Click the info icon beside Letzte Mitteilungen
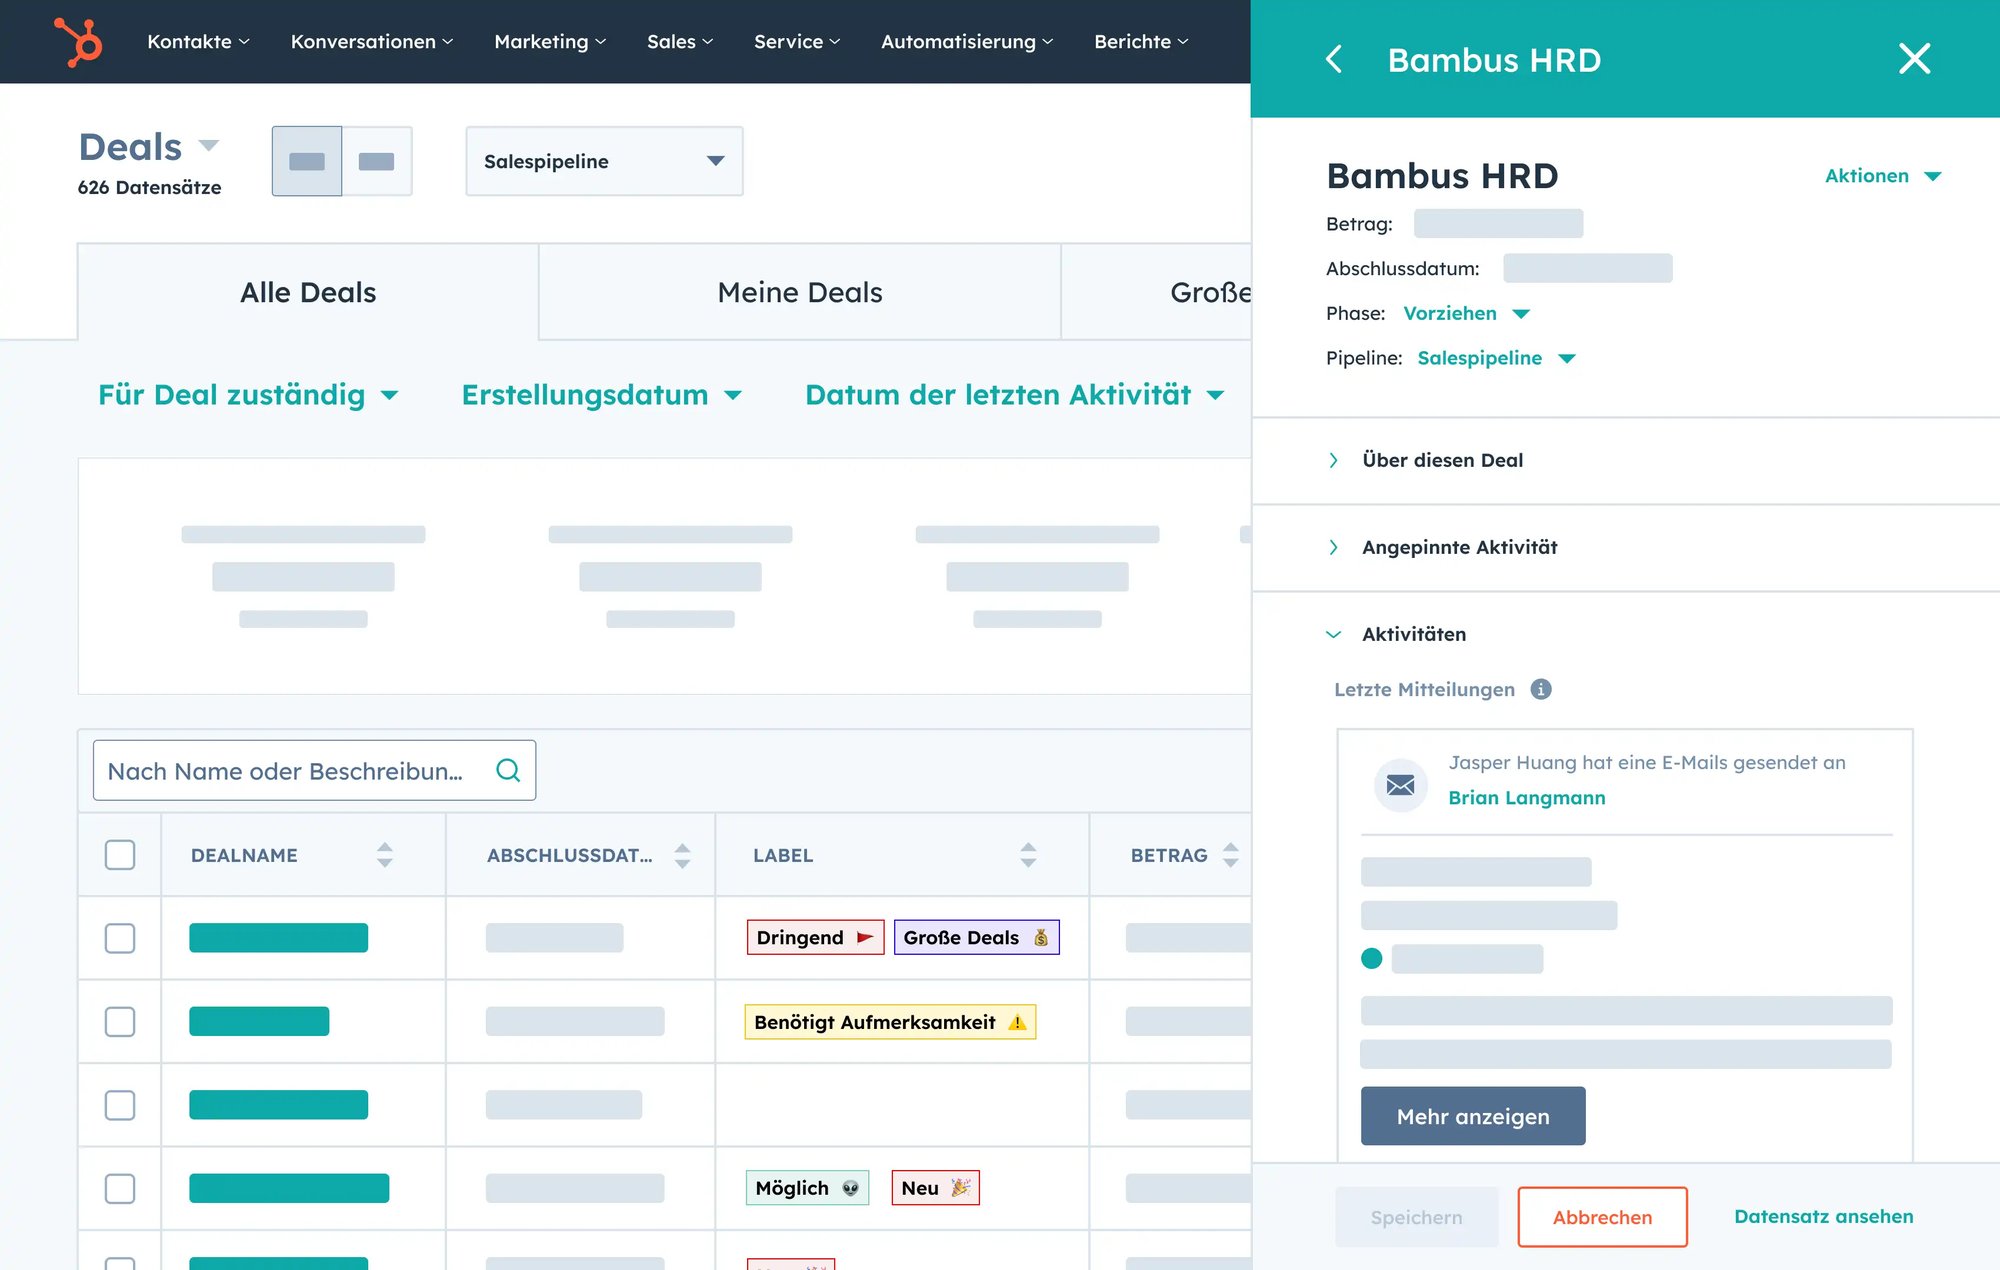Screen dimensions: 2000x1270 1542,689
